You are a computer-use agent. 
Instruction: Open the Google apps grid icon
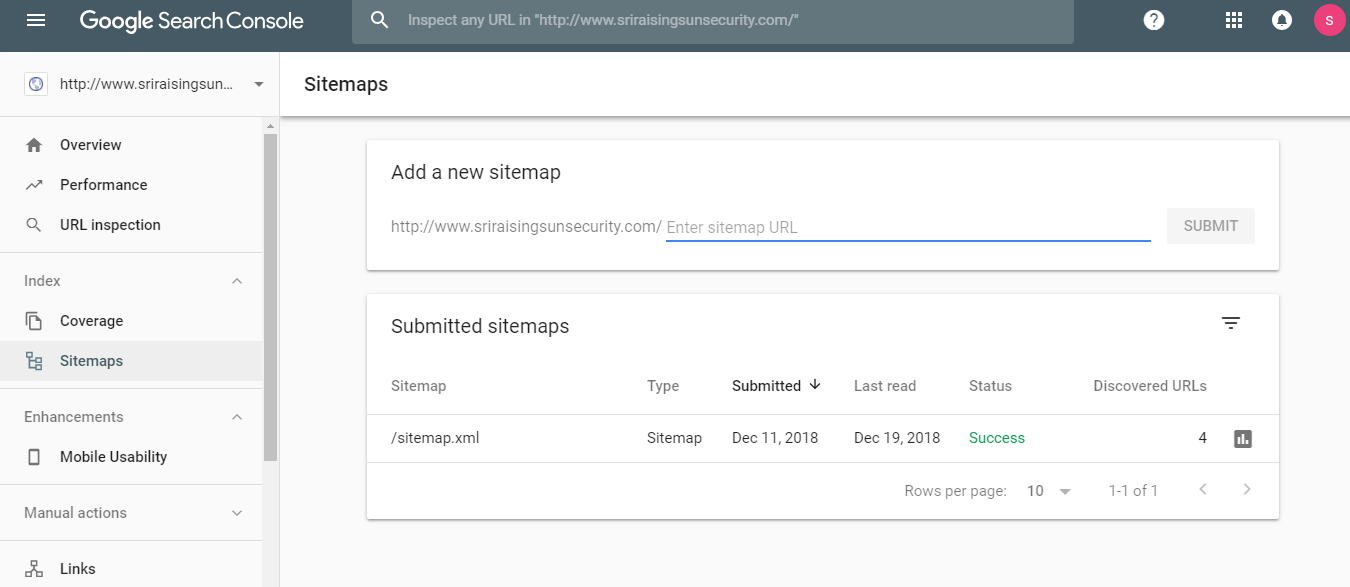click(x=1234, y=19)
